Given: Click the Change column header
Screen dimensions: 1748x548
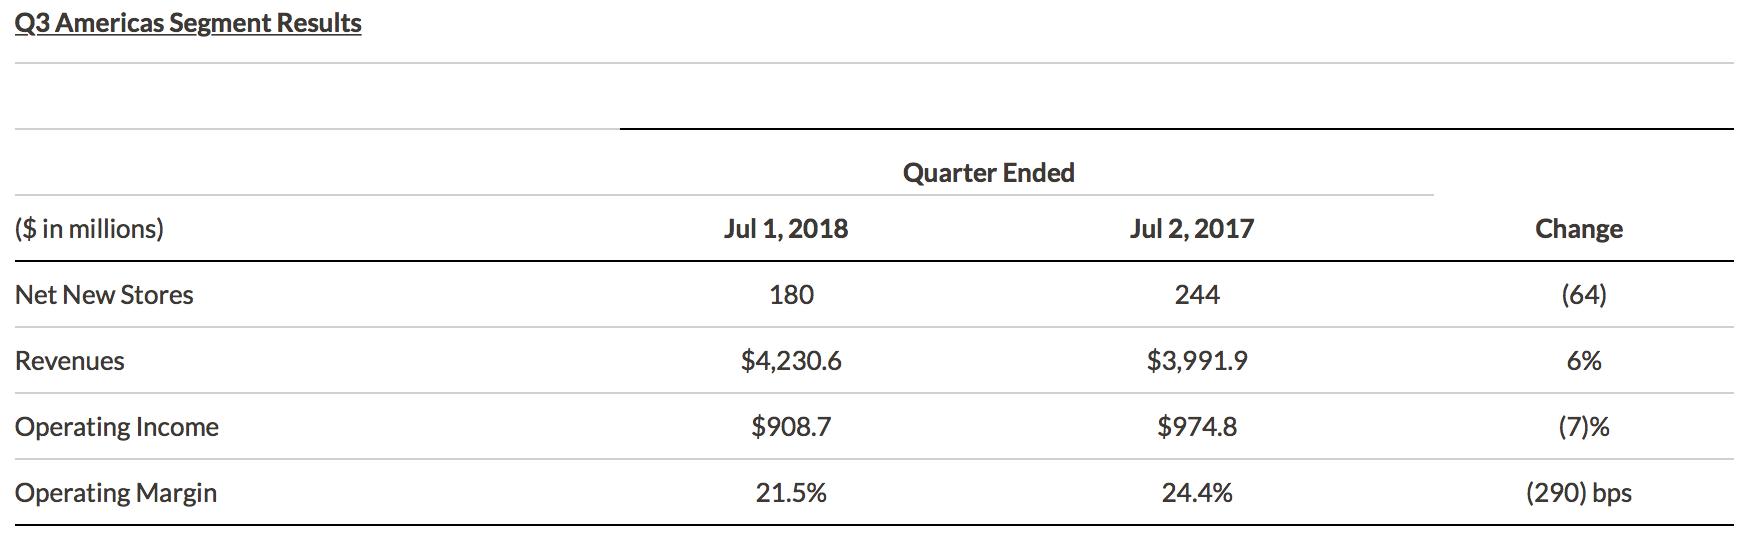Looking at the screenshot, I should [x=1579, y=229].
